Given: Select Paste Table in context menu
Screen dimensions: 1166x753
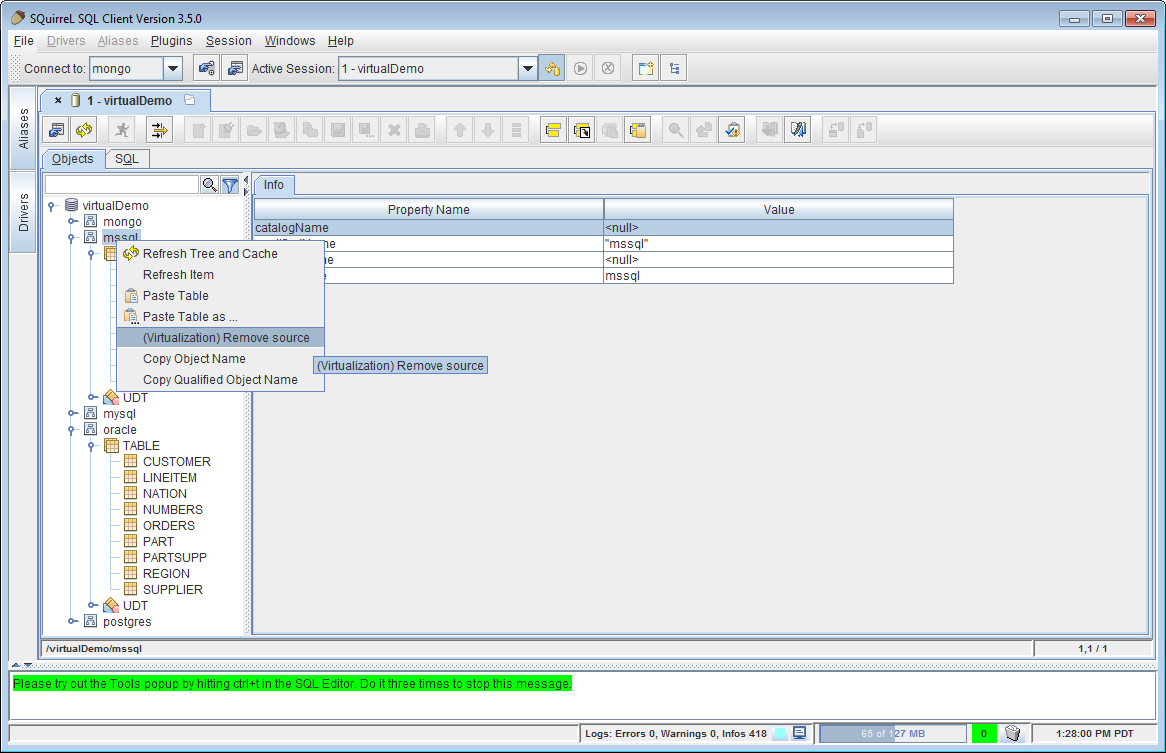Looking at the screenshot, I should click(x=221, y=295).
